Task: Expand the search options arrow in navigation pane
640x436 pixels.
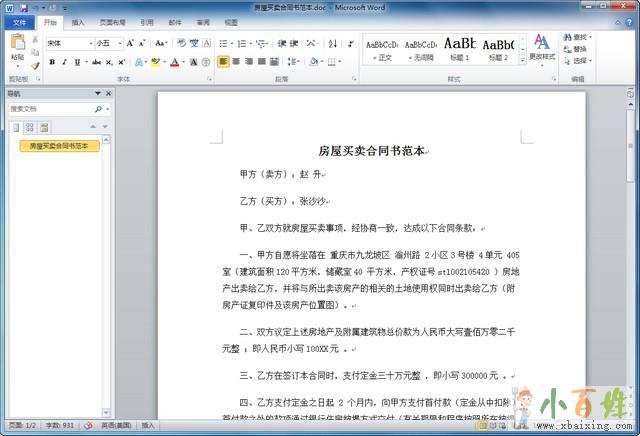Action: point(108,108)
